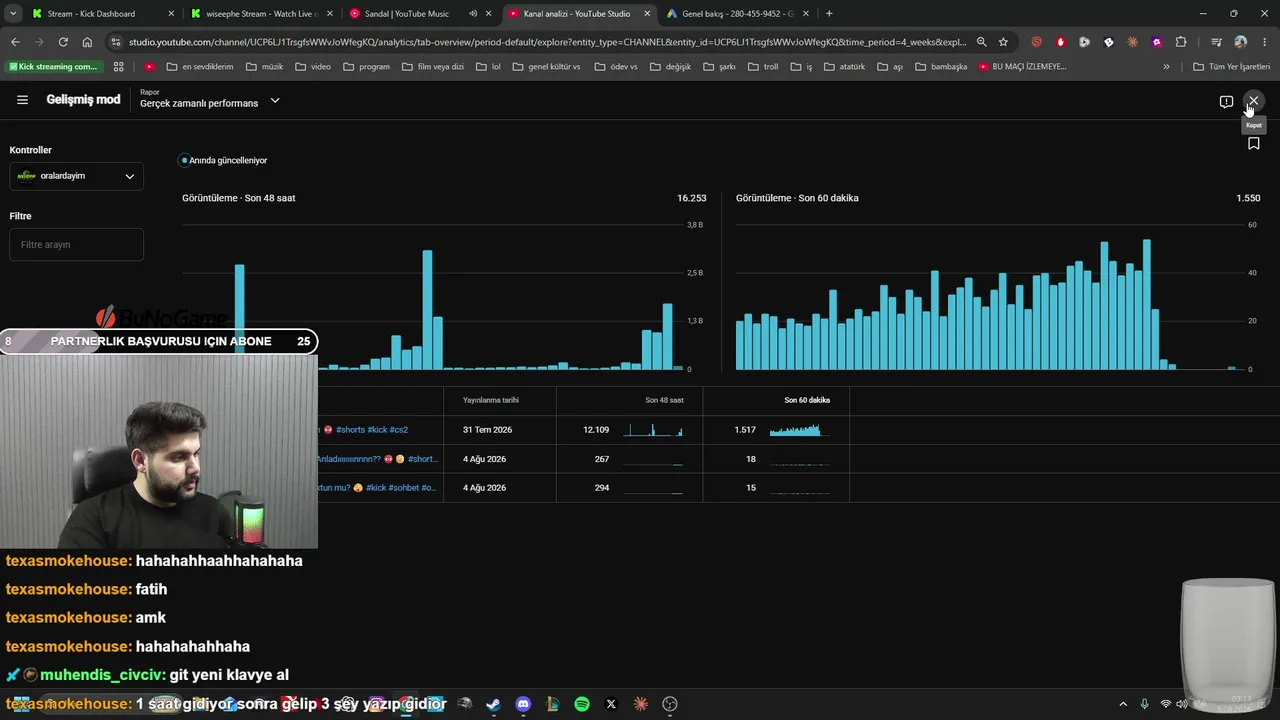This screenshot has height=720, width=1280.
Task: Open the black B extension icon
Action: tap(1109, 42)
